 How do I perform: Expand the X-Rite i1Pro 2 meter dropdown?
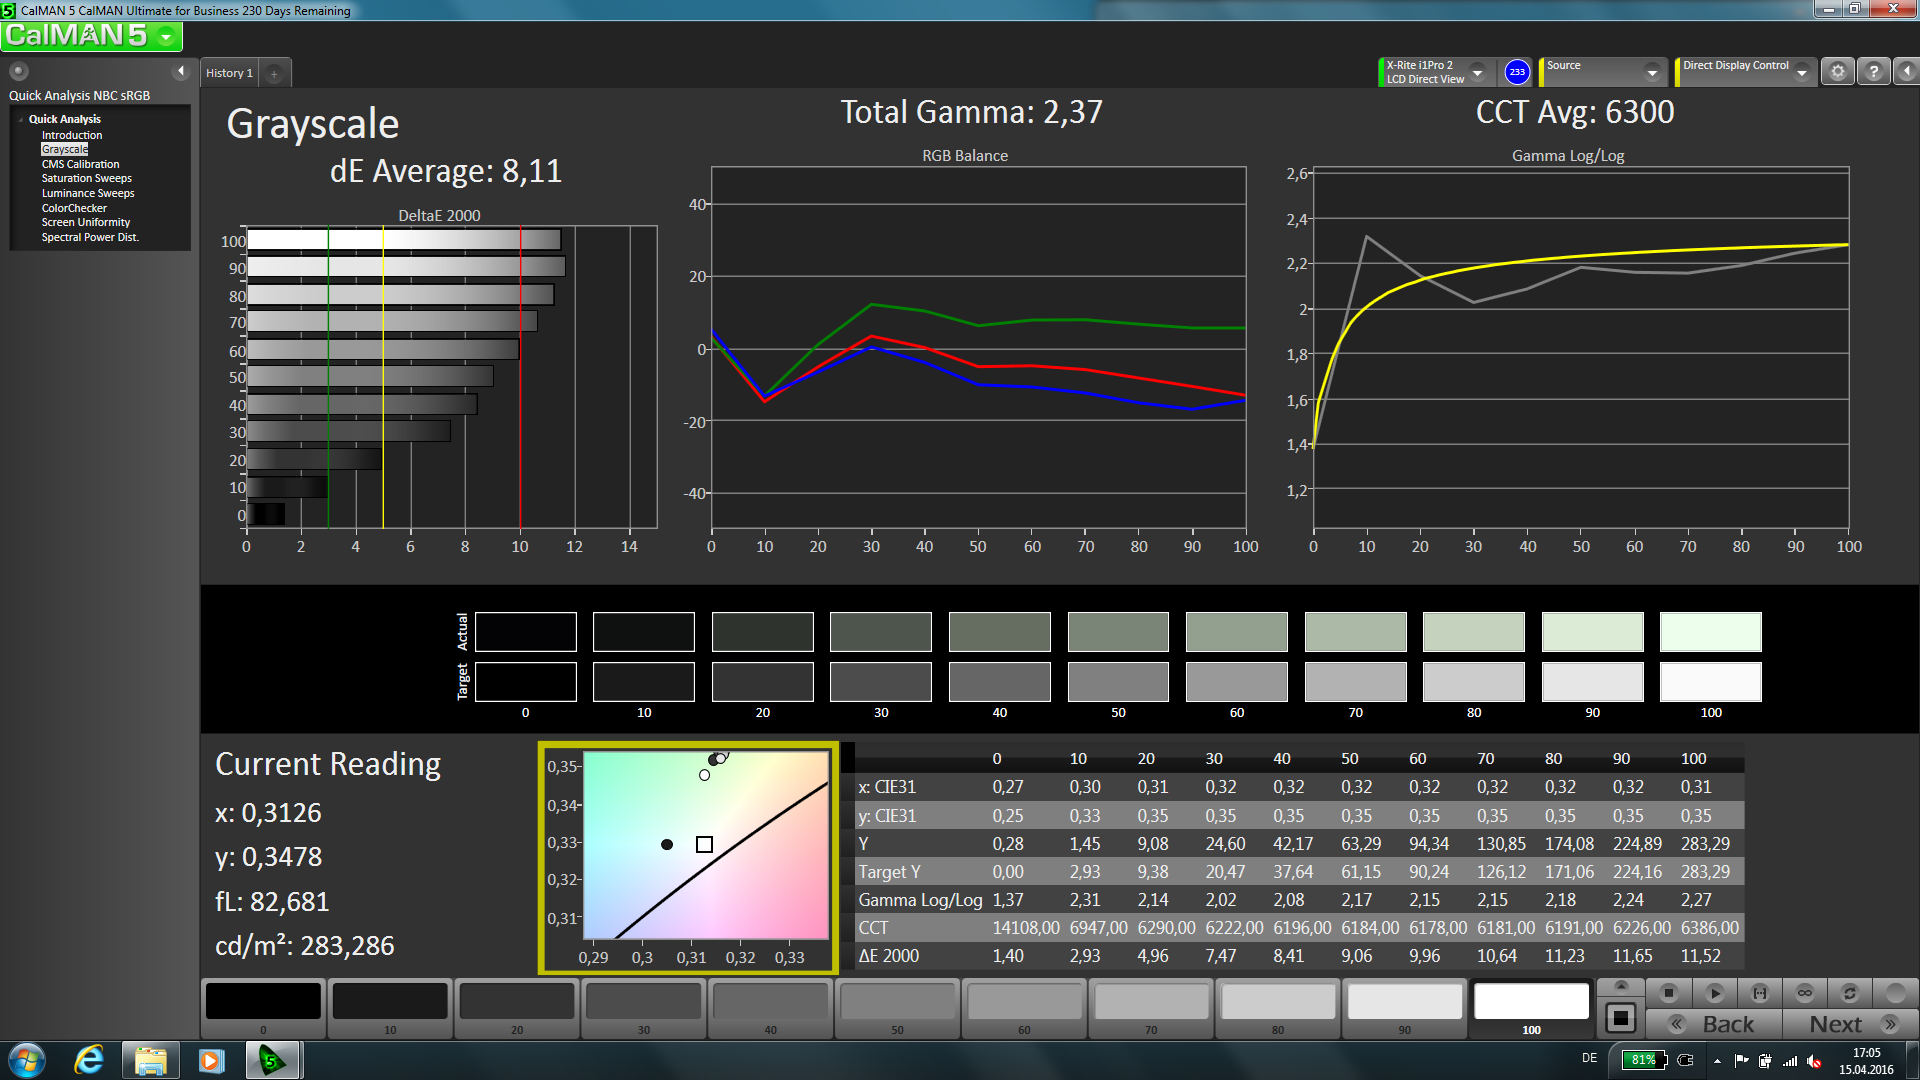pos(1477,72)
